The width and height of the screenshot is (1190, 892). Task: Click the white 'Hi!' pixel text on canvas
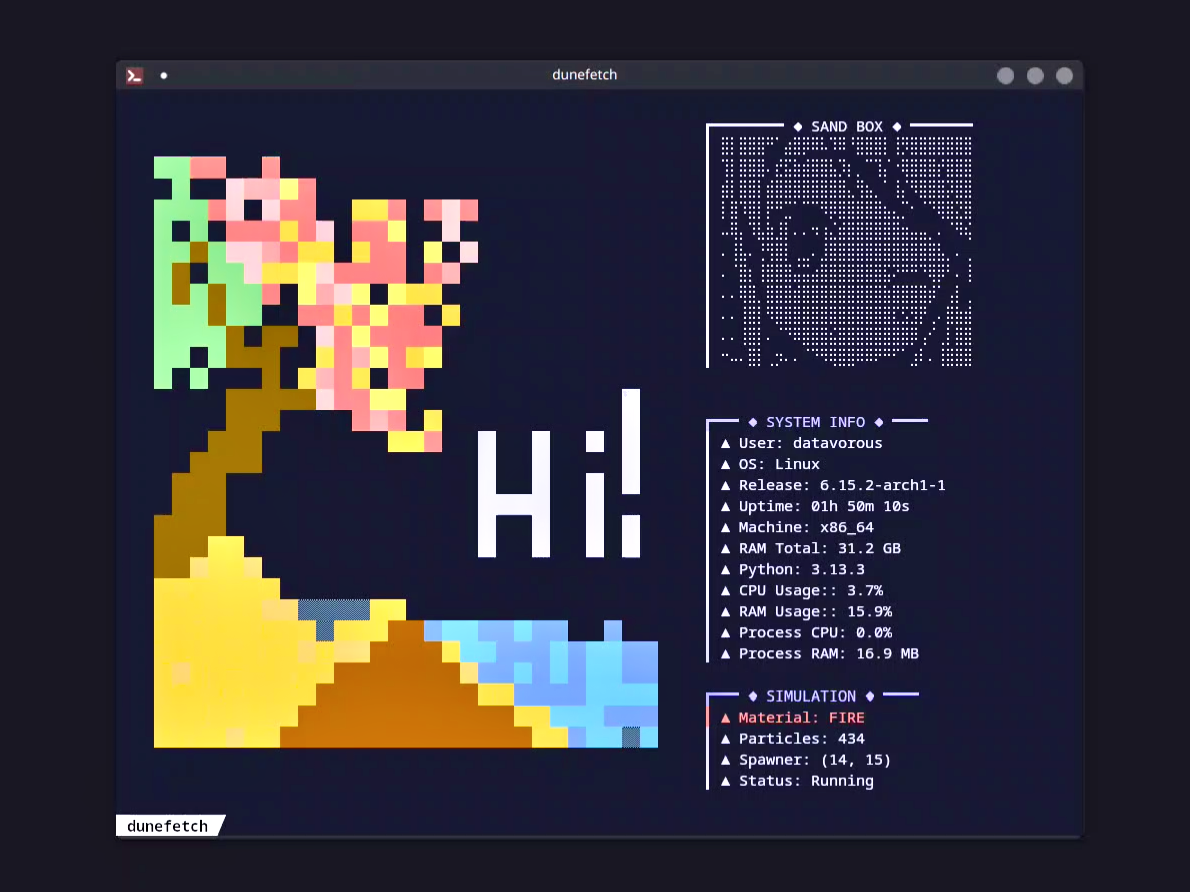point(559,474)
